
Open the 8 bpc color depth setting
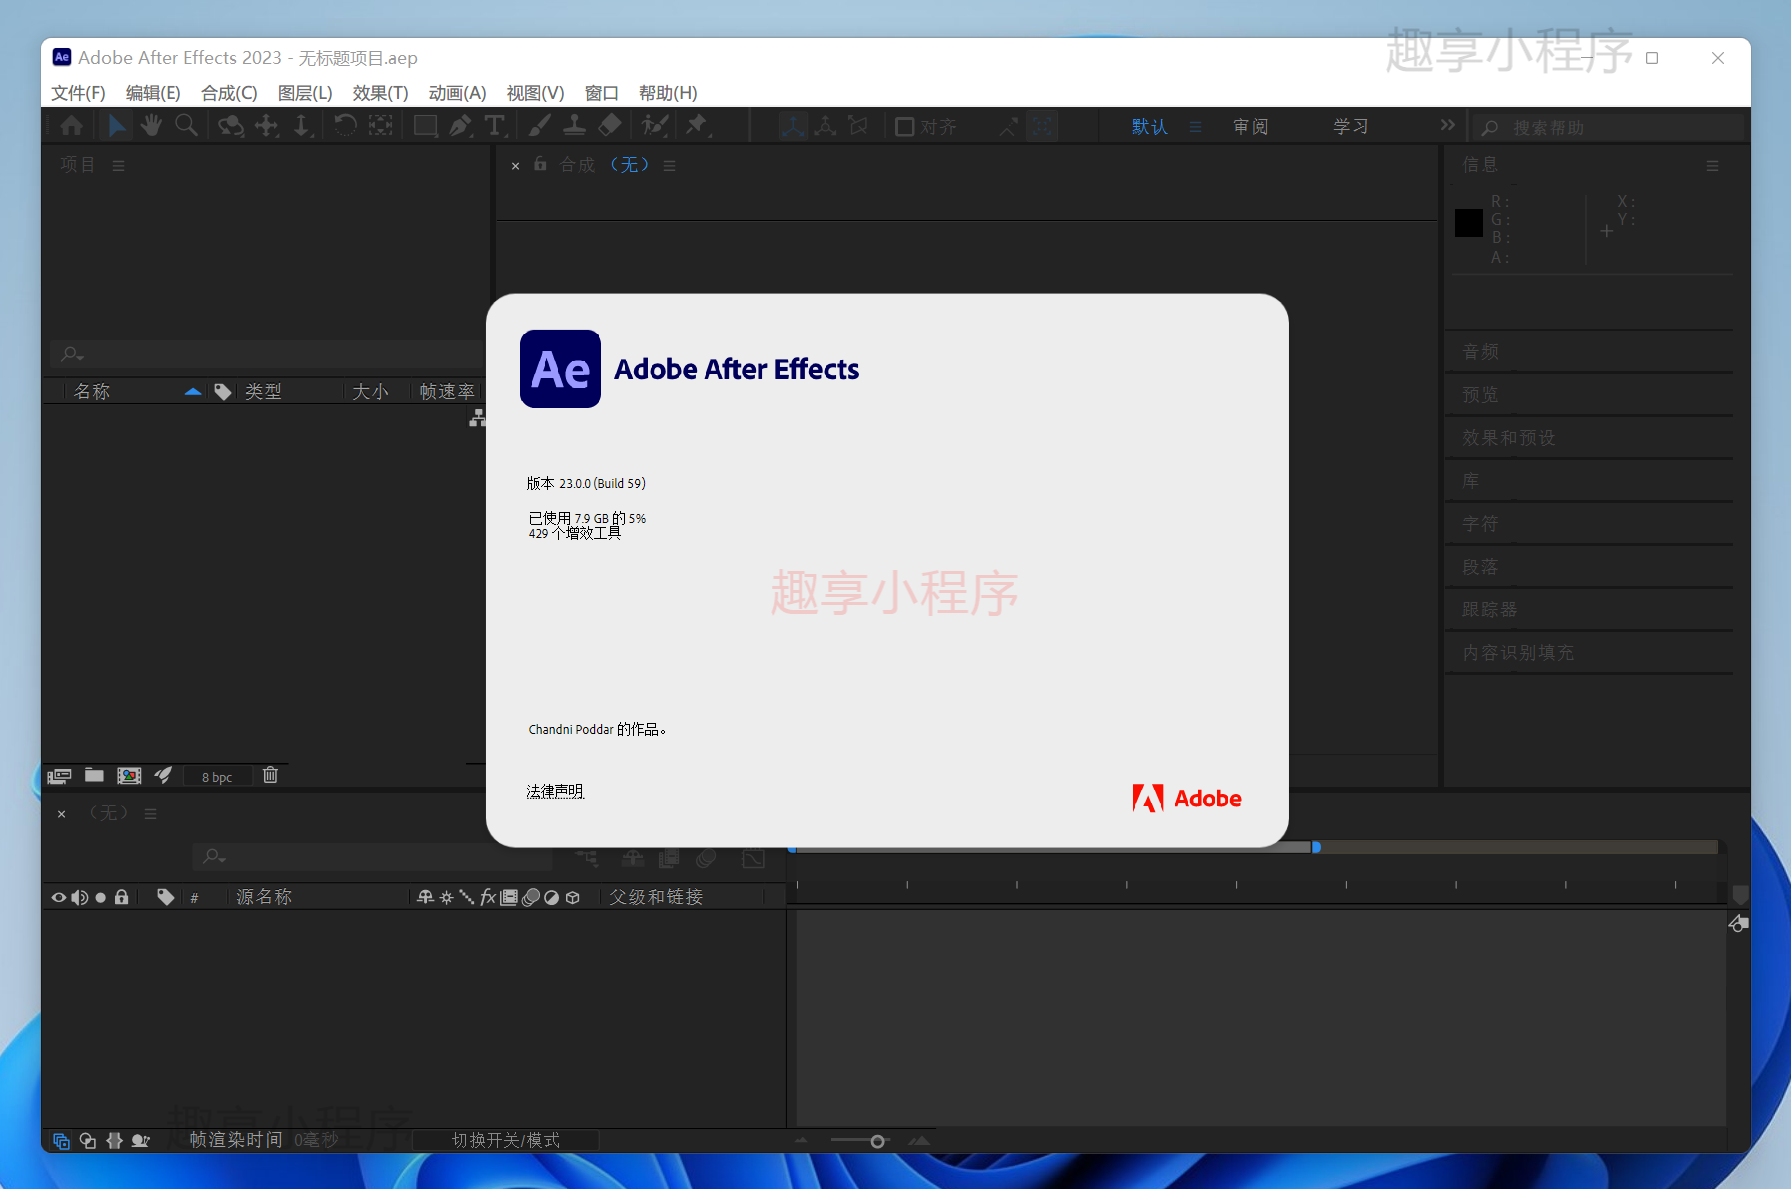[216, 777]
